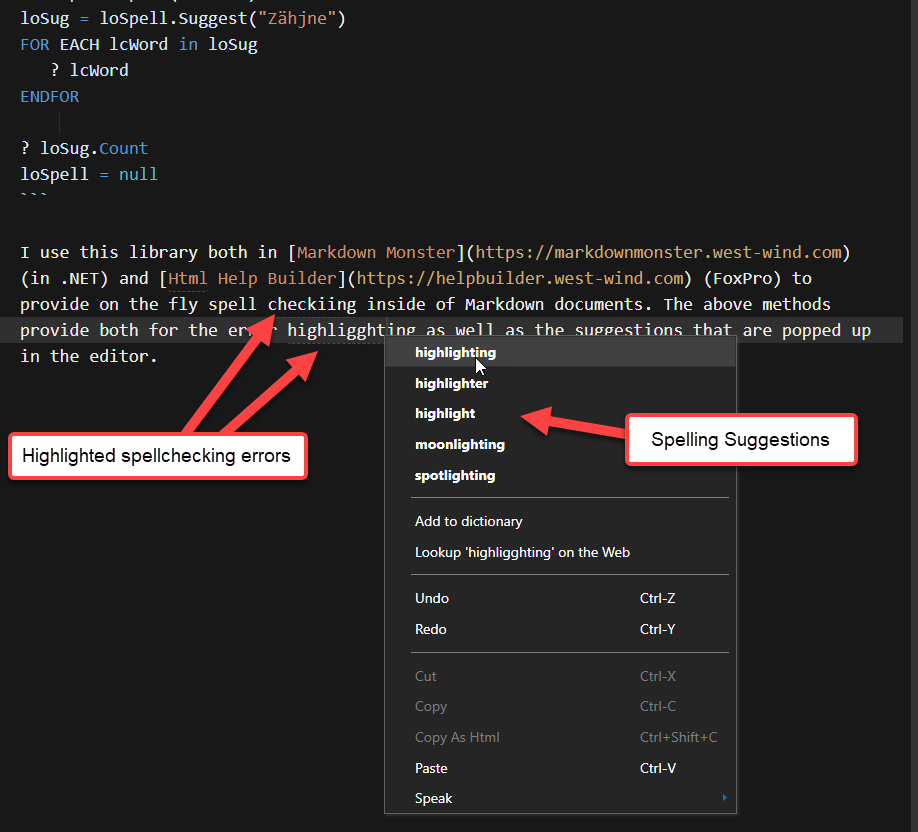
Task: Select the "highlight" suggestion entry
Action: pyautogui.click(x=445, y=413)
